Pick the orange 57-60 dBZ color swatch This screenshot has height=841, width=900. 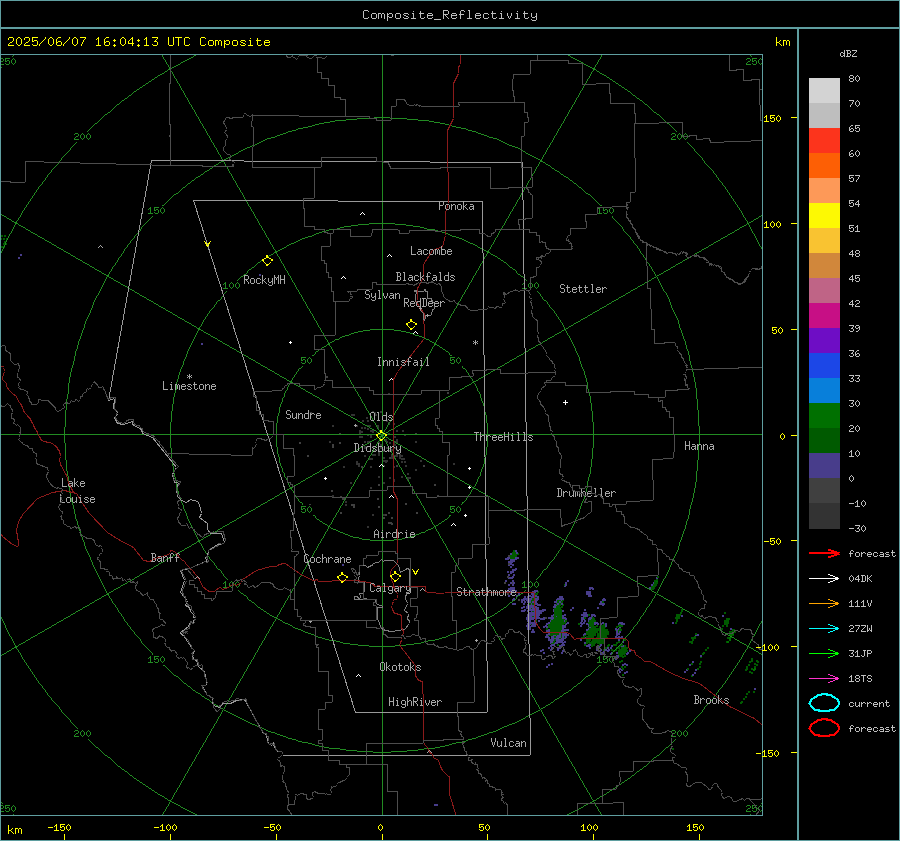(824, 165)
